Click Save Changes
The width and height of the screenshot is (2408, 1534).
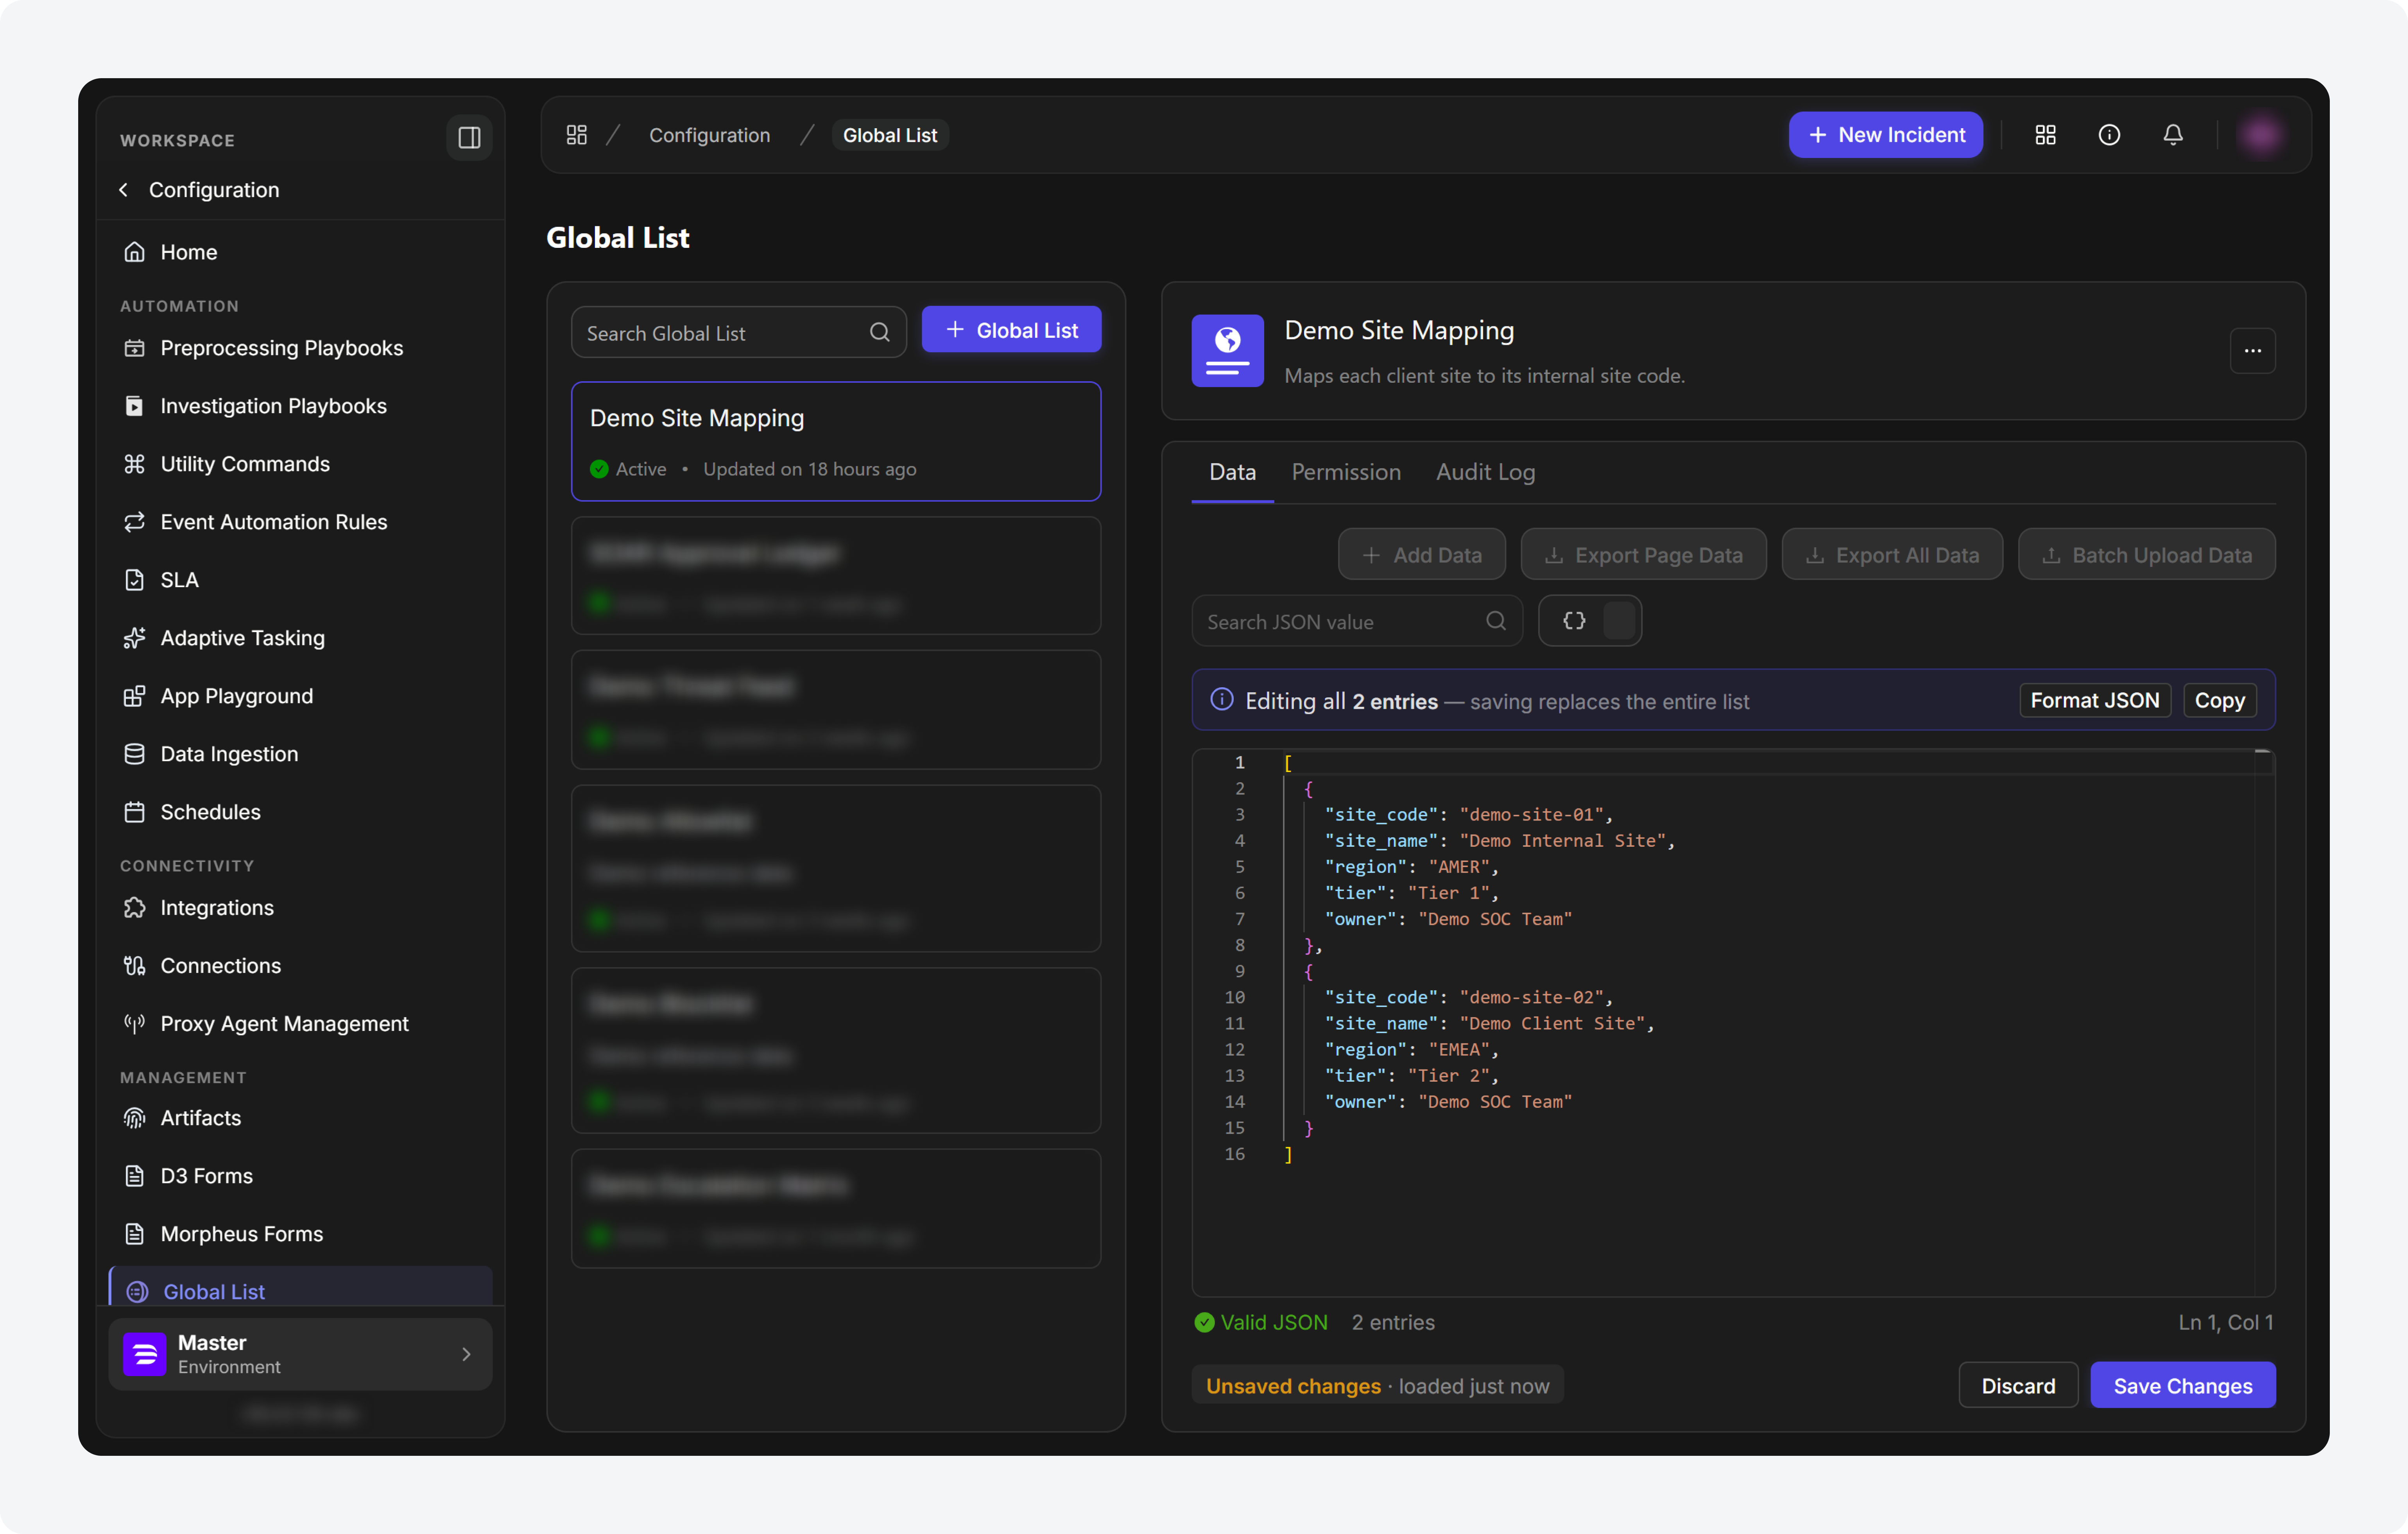(x=2183, y=1386)
